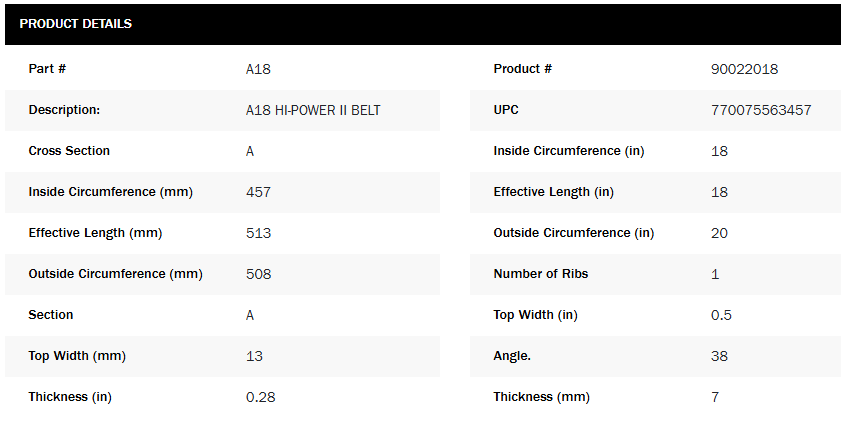Select the Outside Circumference (mm) value 508

pyautogui.click(x=258, y=274)
